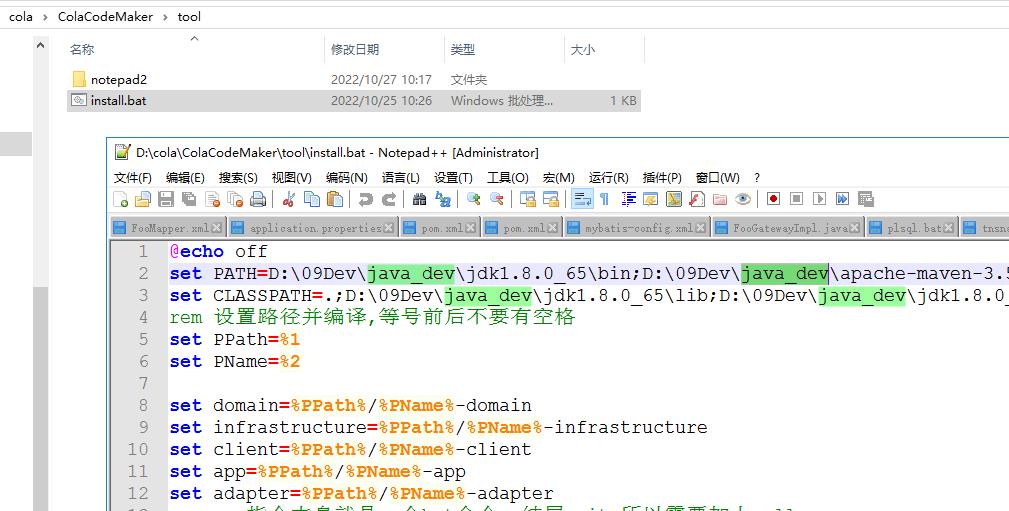This screenshot has width=1009, height=511.
Task: Click synchronize vertical scrolling icon
Action: click(528, 200)
